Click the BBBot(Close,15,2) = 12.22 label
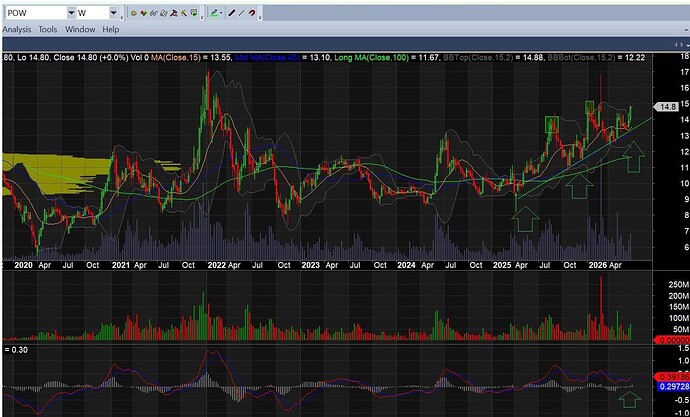Image resolution: width=690 pixels, height=417 pixels. click(598, 58)
